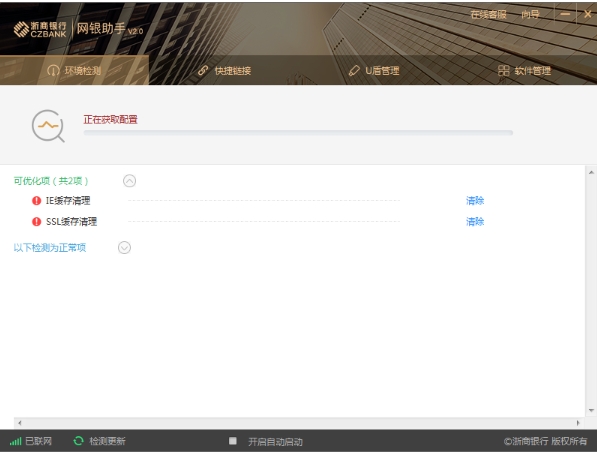Click the magnifier detection scan icon
This screenshot has height=453, width=597.
click(x=48, y=126)
